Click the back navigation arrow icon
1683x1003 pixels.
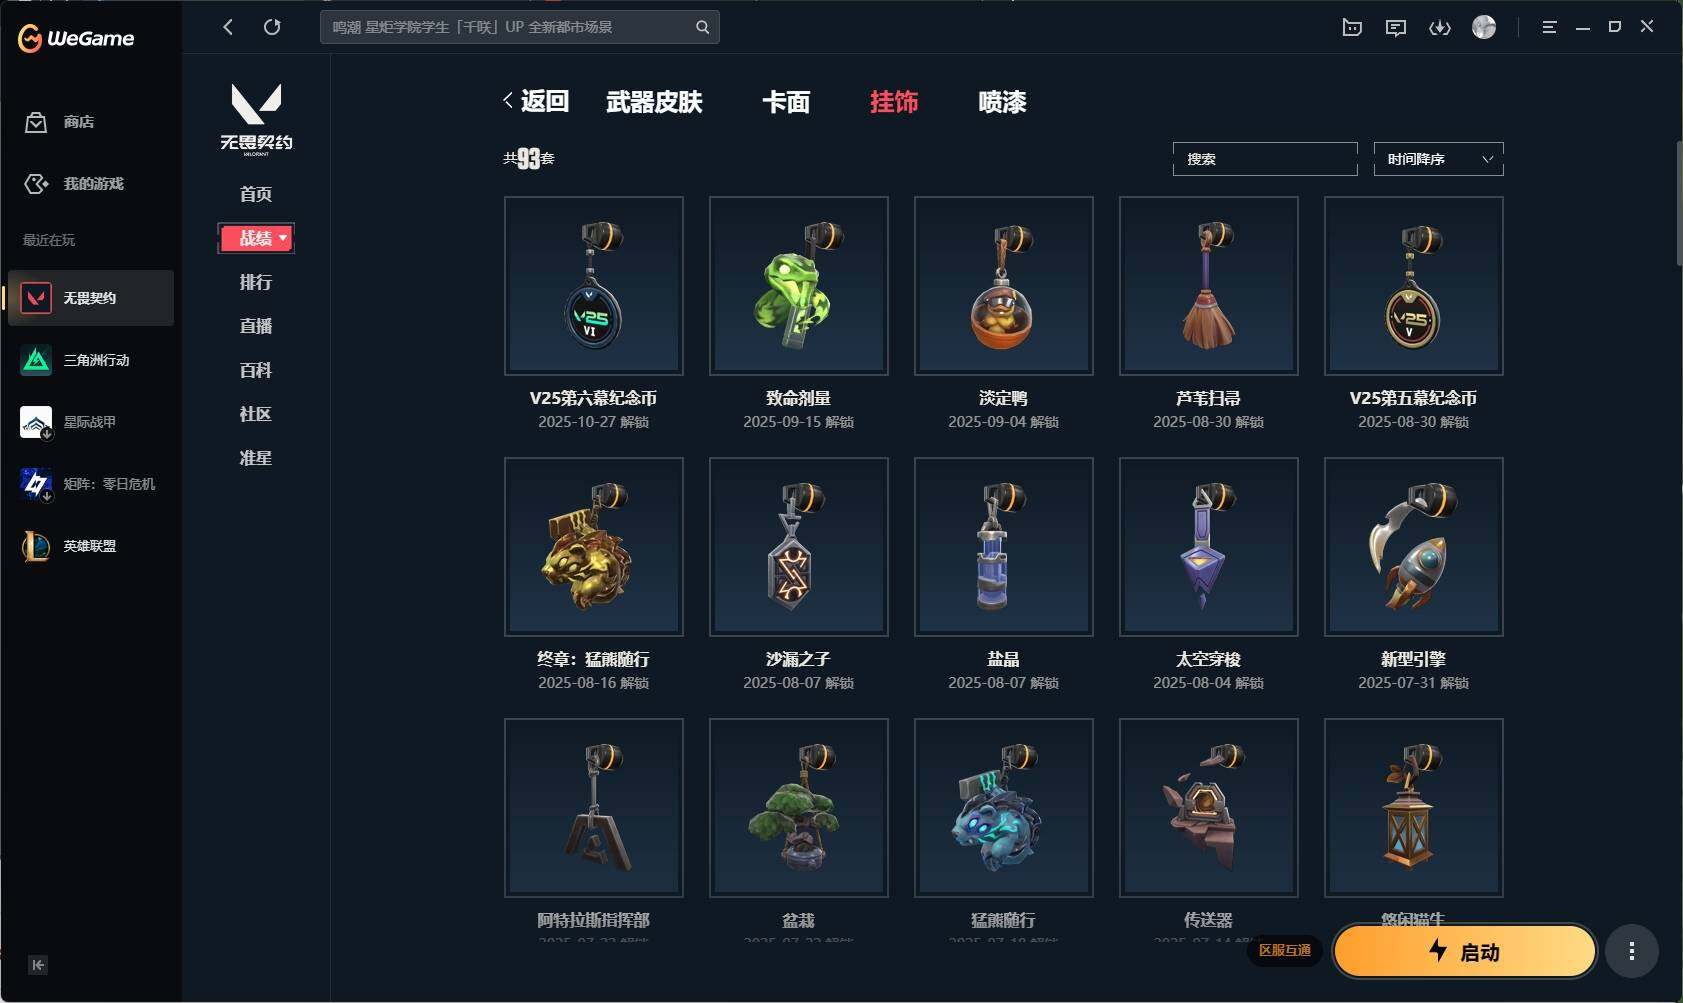click(228, 27)
